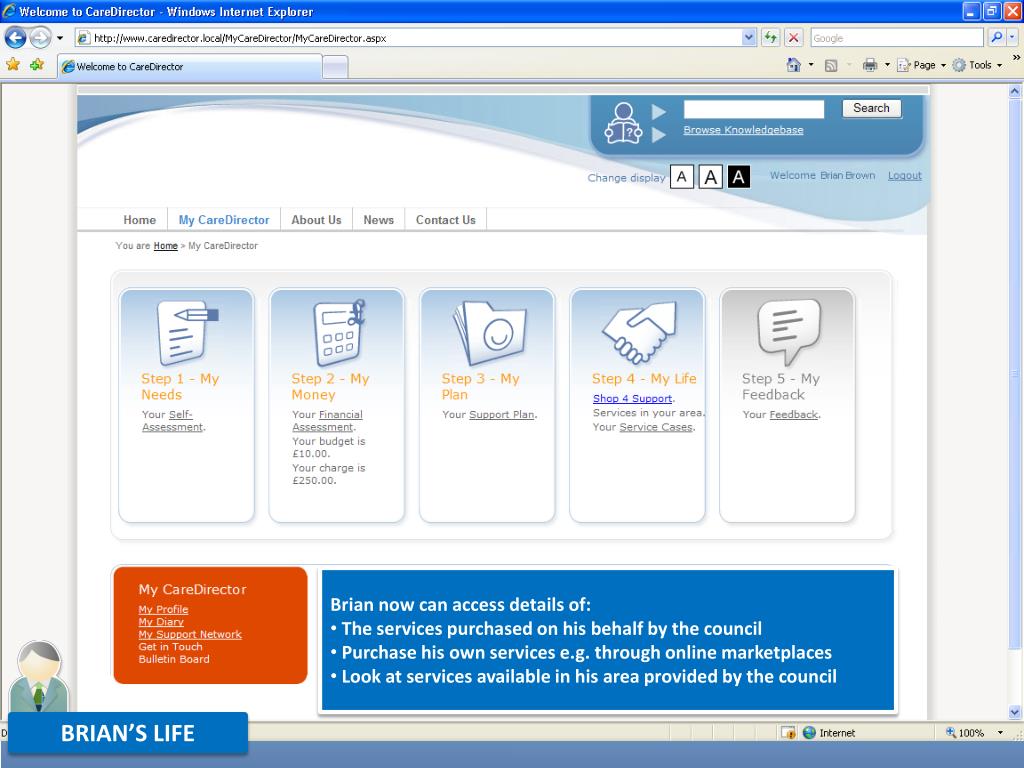Image resolution: width=1024 pixels, height=768 pixels.
Task: Click the security lock status bar icon
Action: click(x=788, y=733)
